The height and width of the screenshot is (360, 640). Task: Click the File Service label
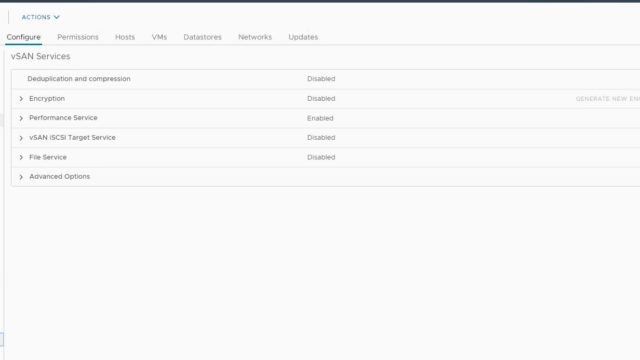[x=48, y=157]
